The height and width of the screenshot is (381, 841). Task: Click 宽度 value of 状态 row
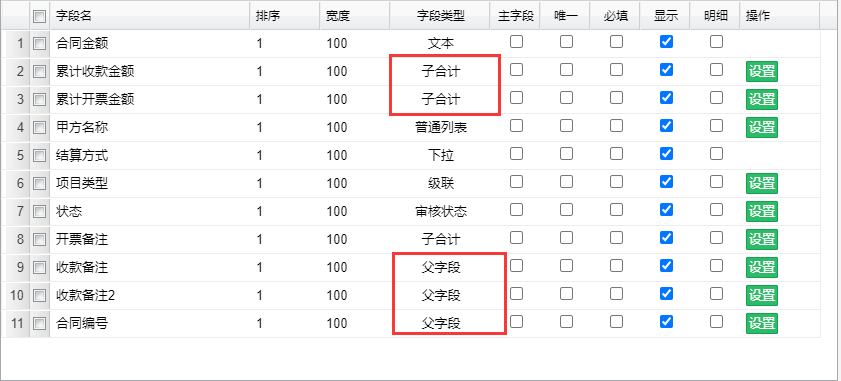point(337,211)
